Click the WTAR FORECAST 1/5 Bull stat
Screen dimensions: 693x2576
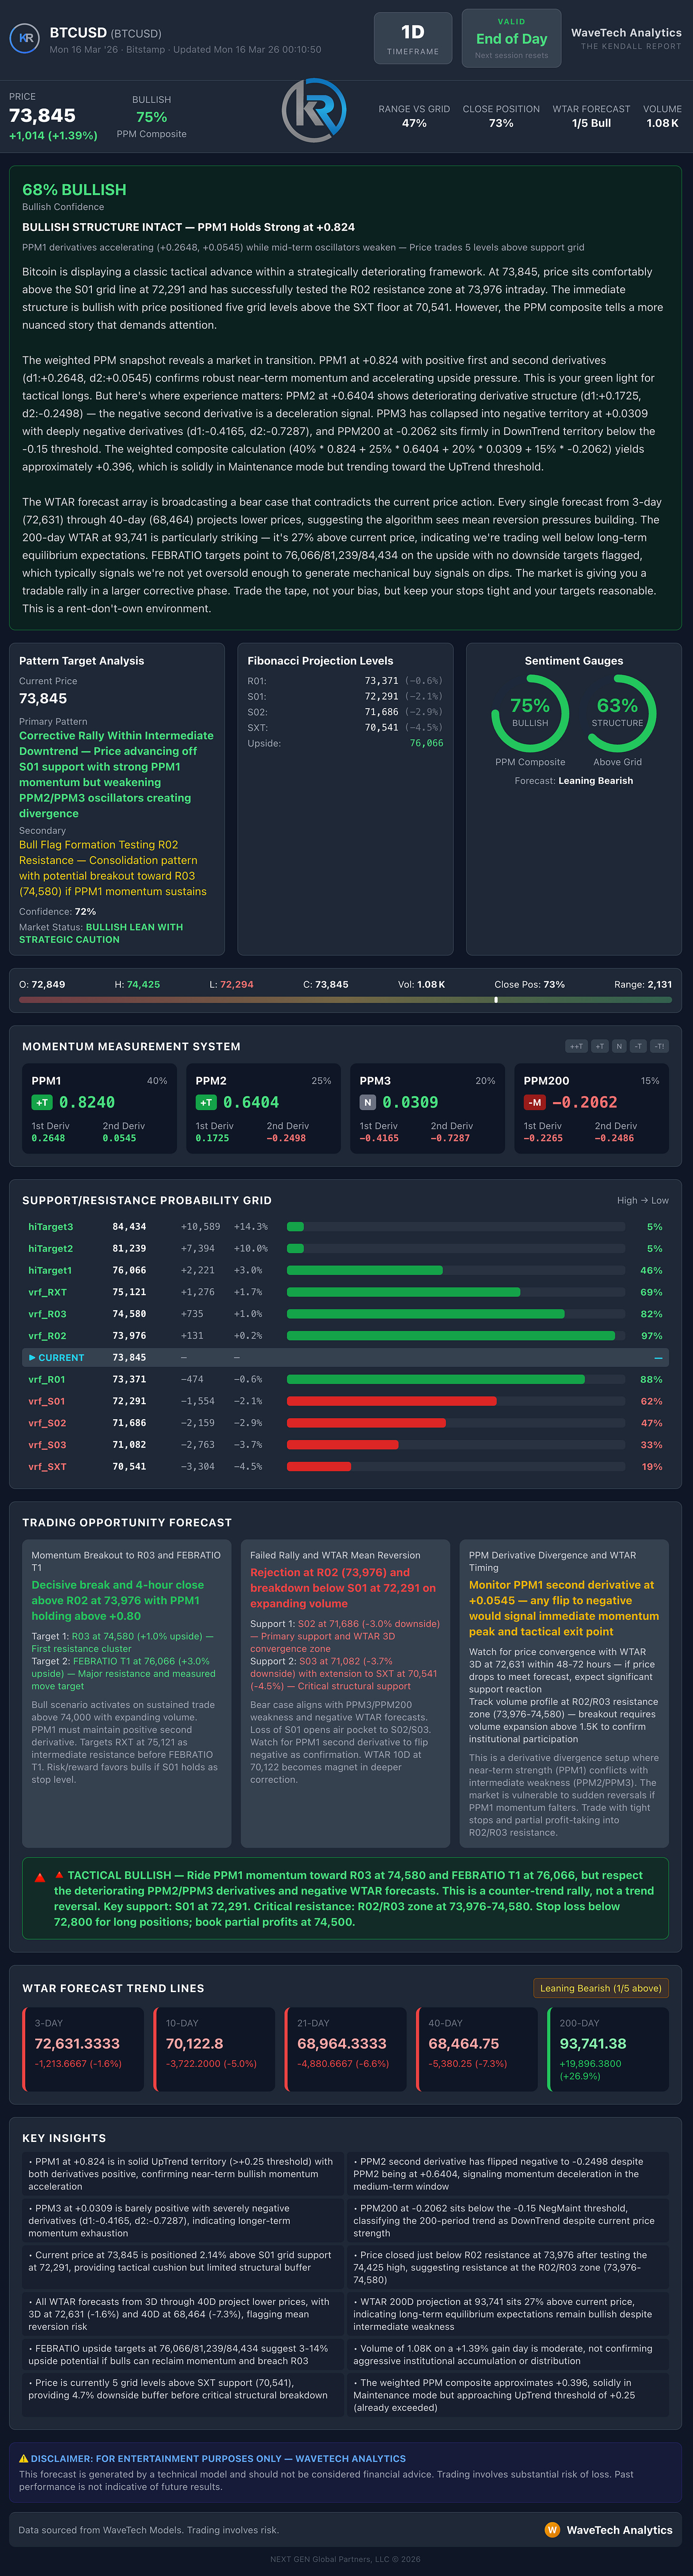tap(591, 116)
